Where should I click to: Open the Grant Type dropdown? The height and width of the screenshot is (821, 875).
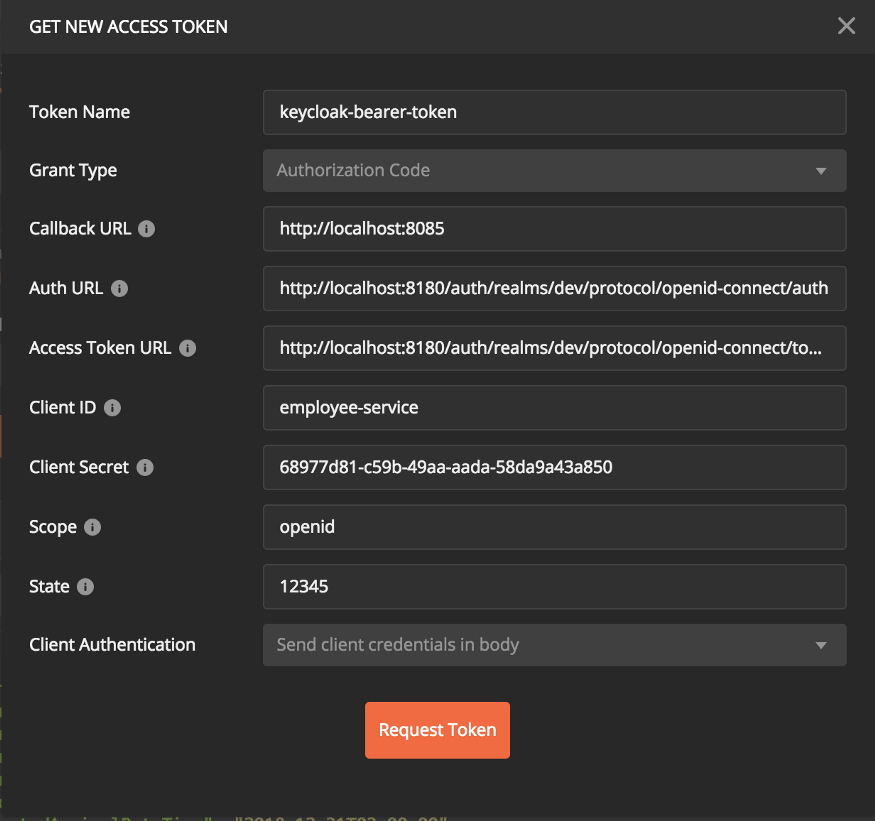click(x=553, y=170)
